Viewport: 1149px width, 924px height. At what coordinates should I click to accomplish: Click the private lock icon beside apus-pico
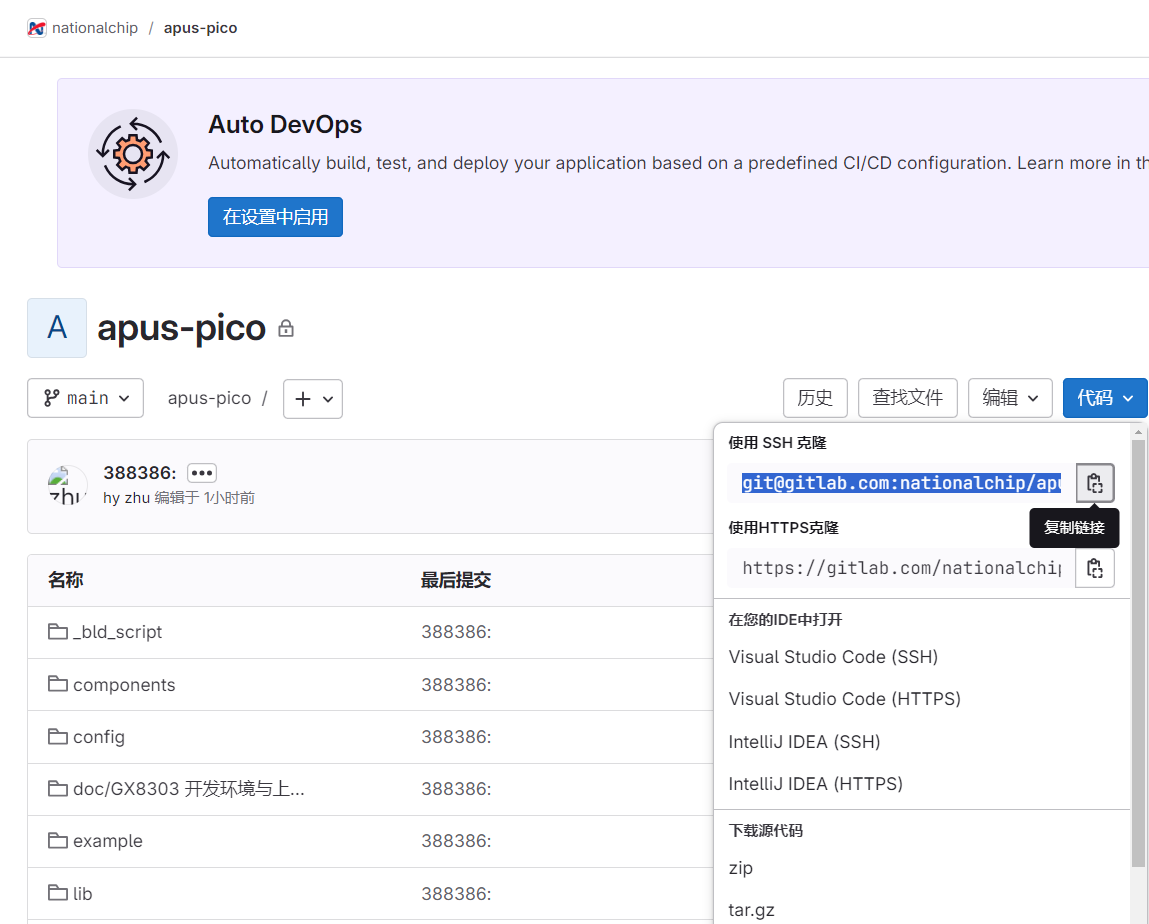point(286,328)
